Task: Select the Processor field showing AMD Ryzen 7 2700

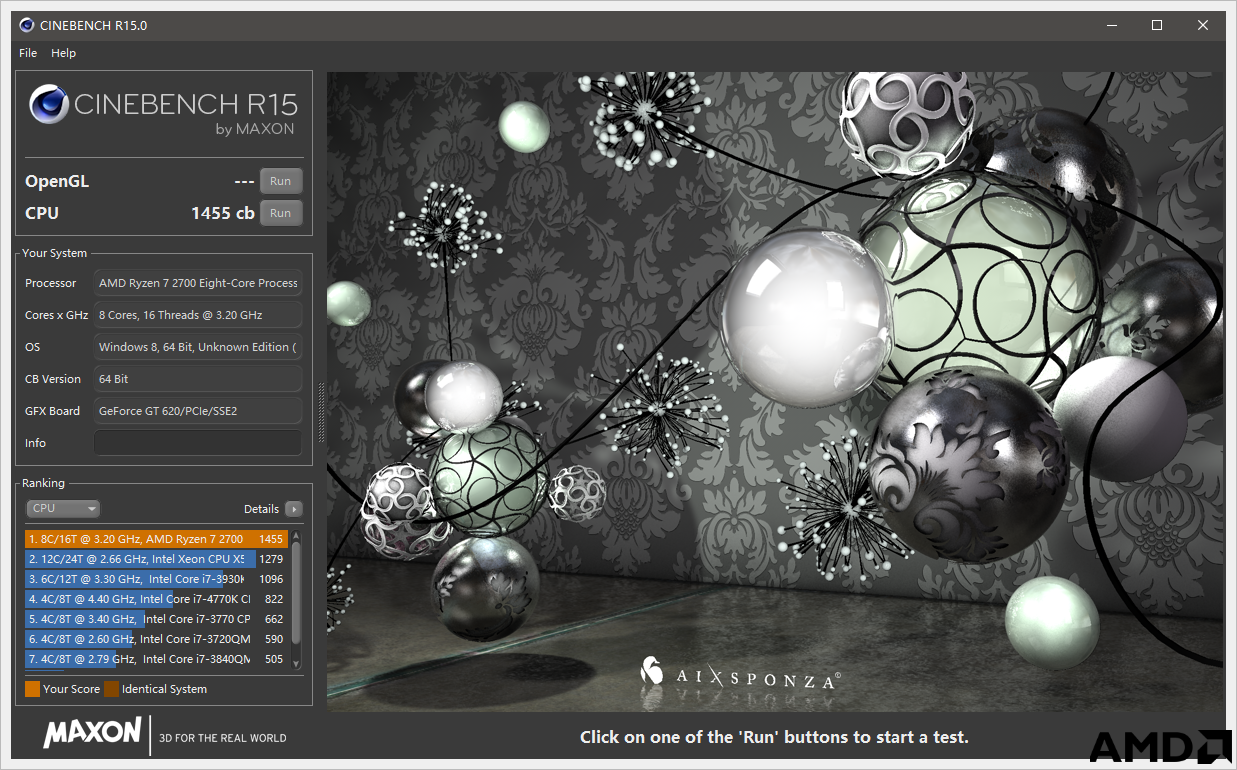Action: click(x=198, y=283)
